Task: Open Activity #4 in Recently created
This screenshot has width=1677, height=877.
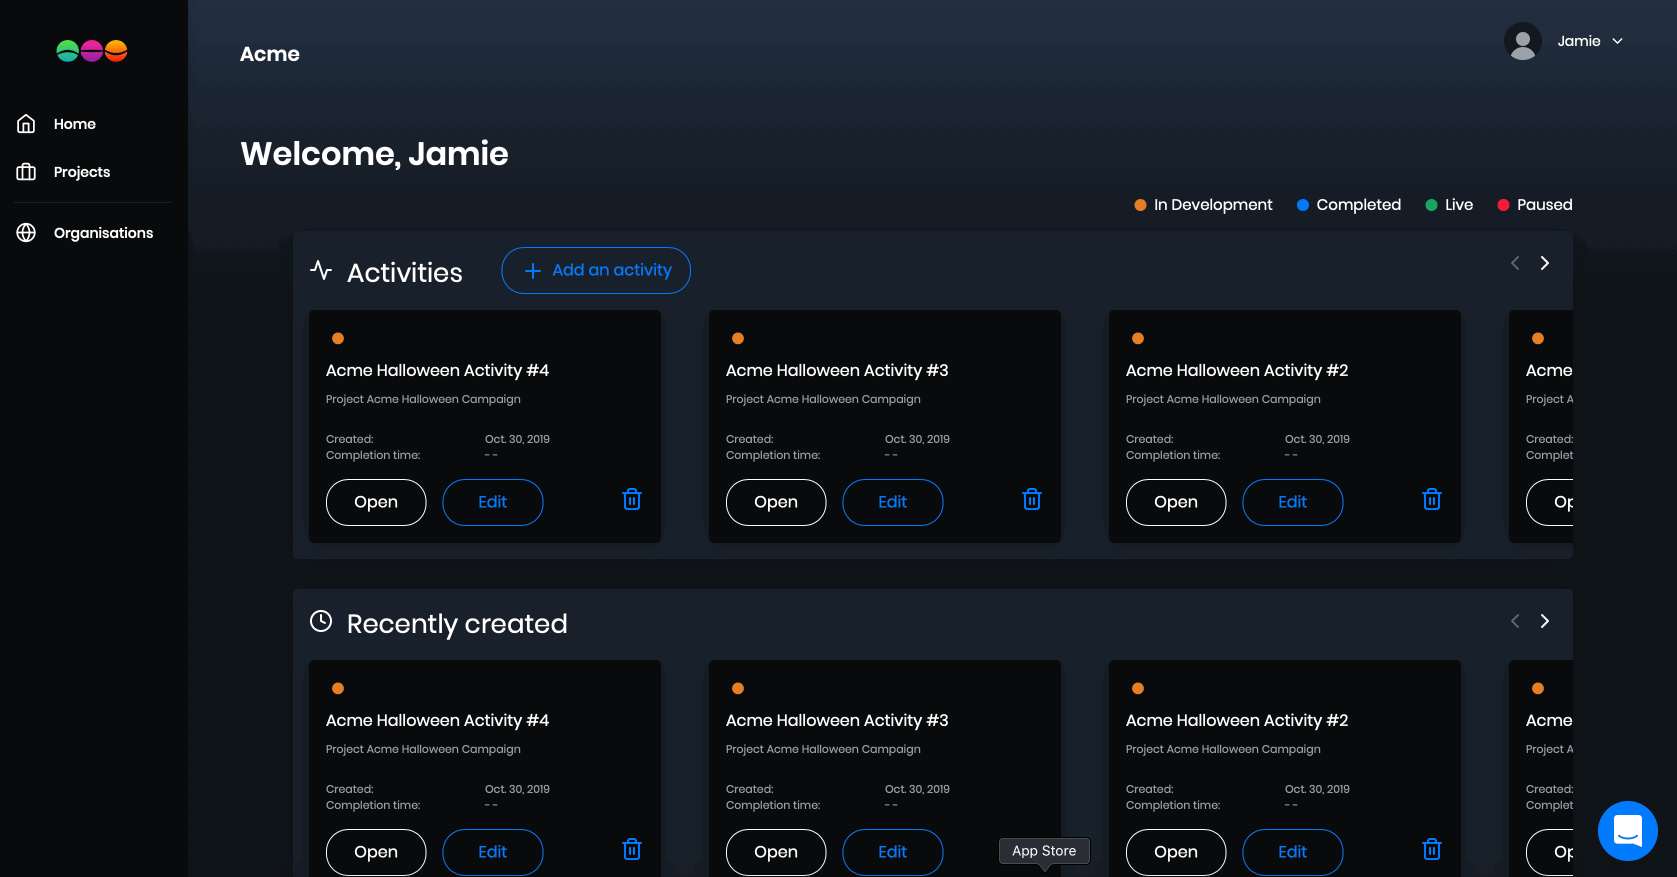Action: click(x=376, y=852)
